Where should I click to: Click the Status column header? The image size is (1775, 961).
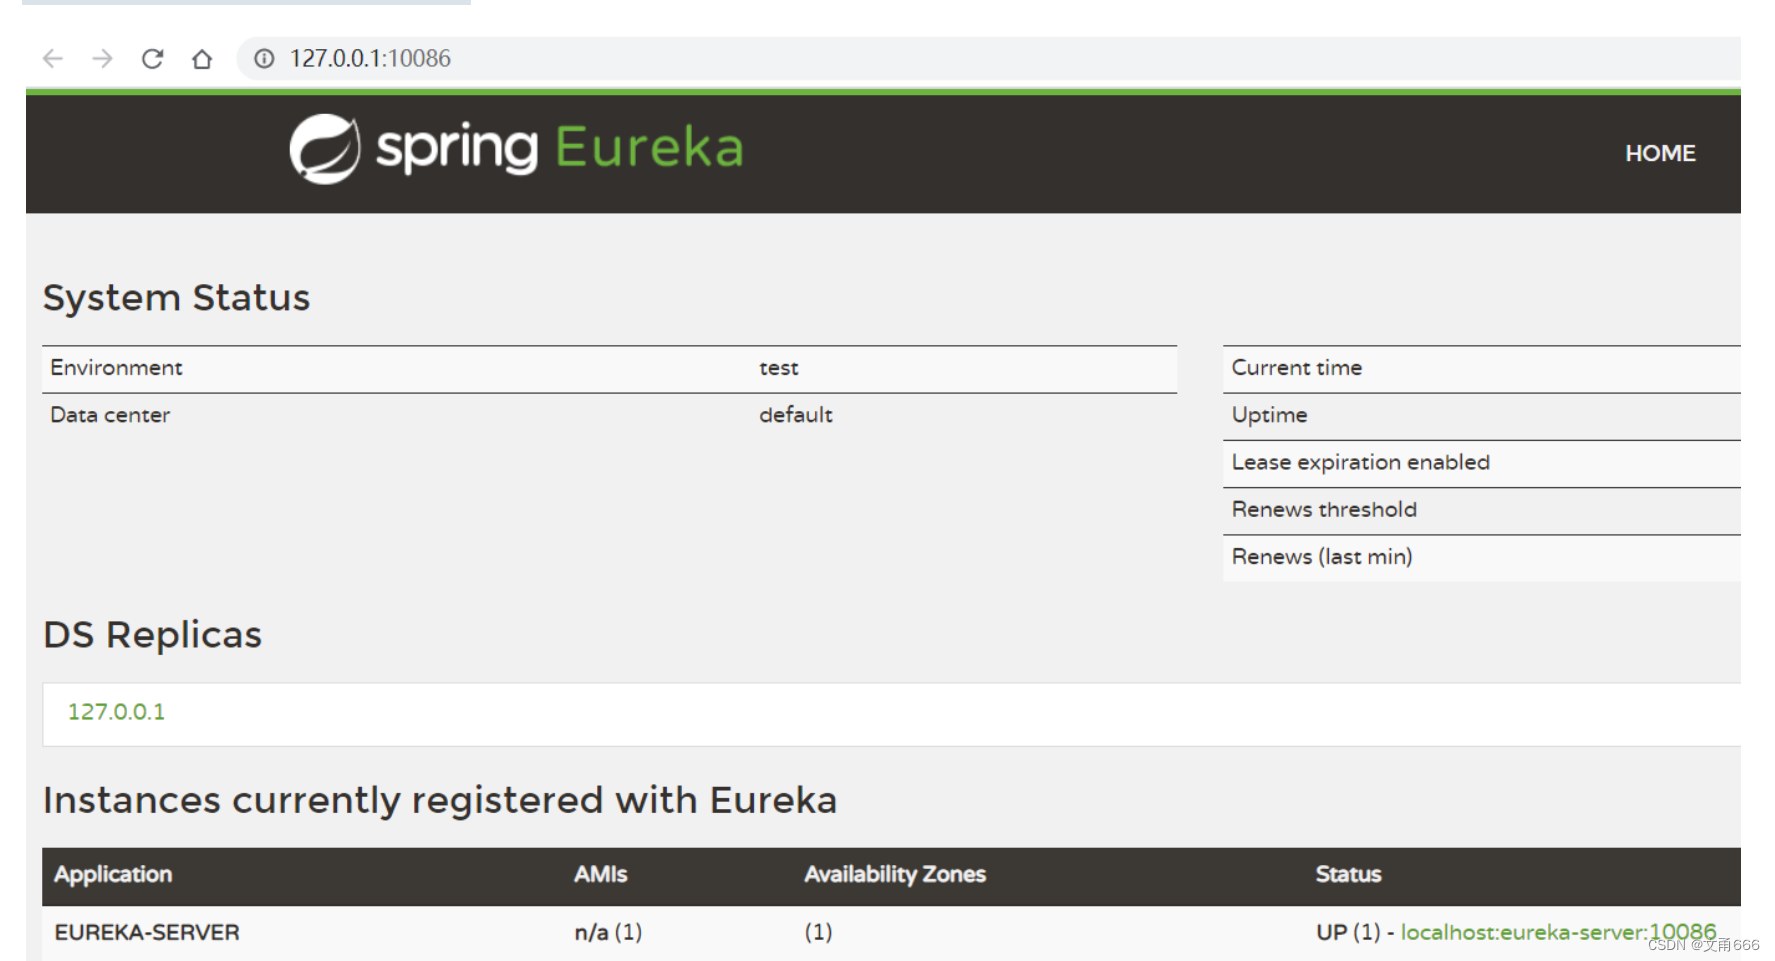coord(1348,874)
